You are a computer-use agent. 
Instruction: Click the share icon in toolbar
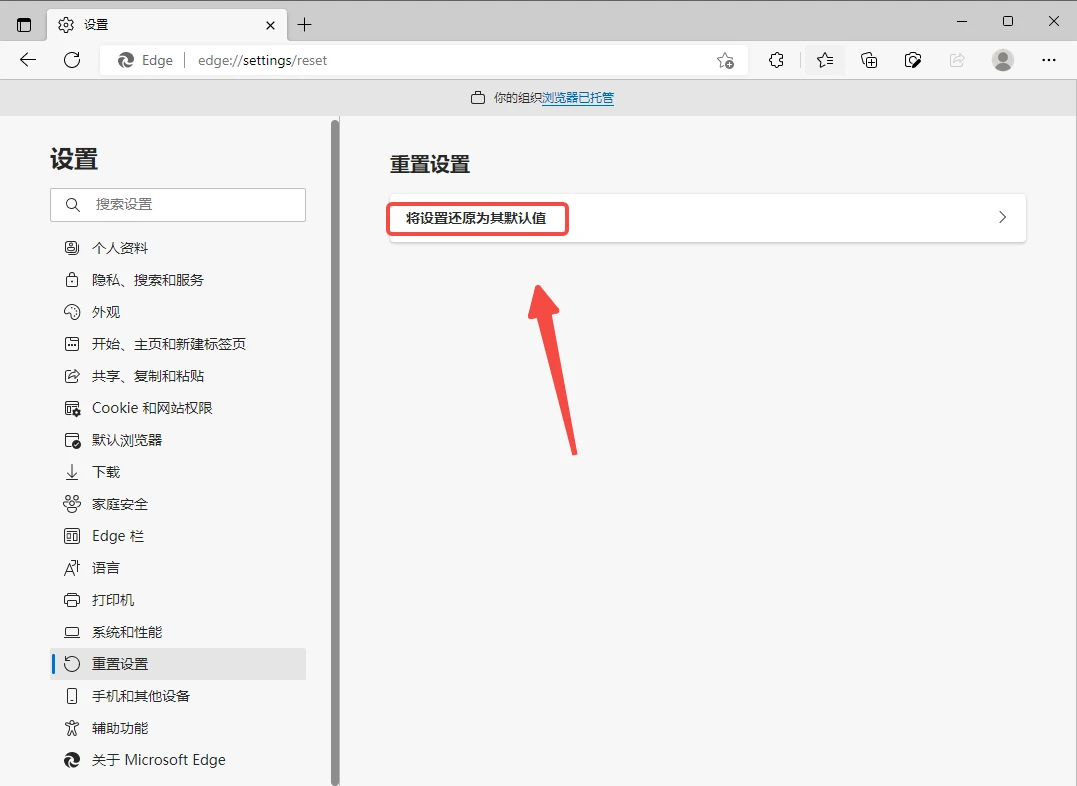coord(957,60)
